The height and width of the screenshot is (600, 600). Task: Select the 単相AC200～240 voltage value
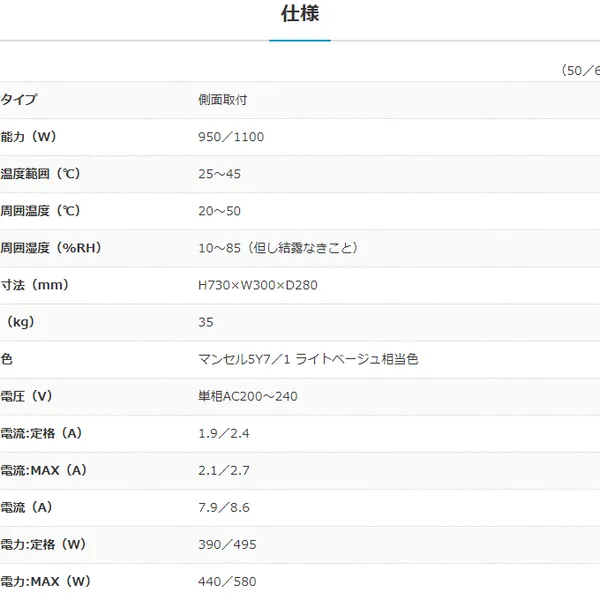pyautogui.click(x=248, y=396)
